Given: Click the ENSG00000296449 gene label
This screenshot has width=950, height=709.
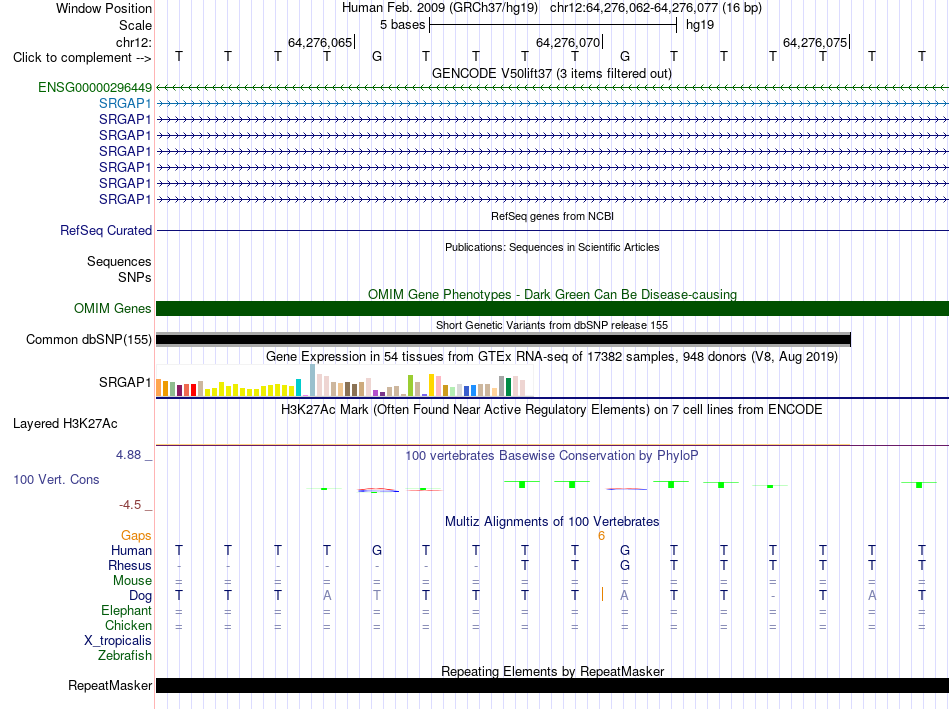Looking at the screenshot, I should [x=95, y=88].
